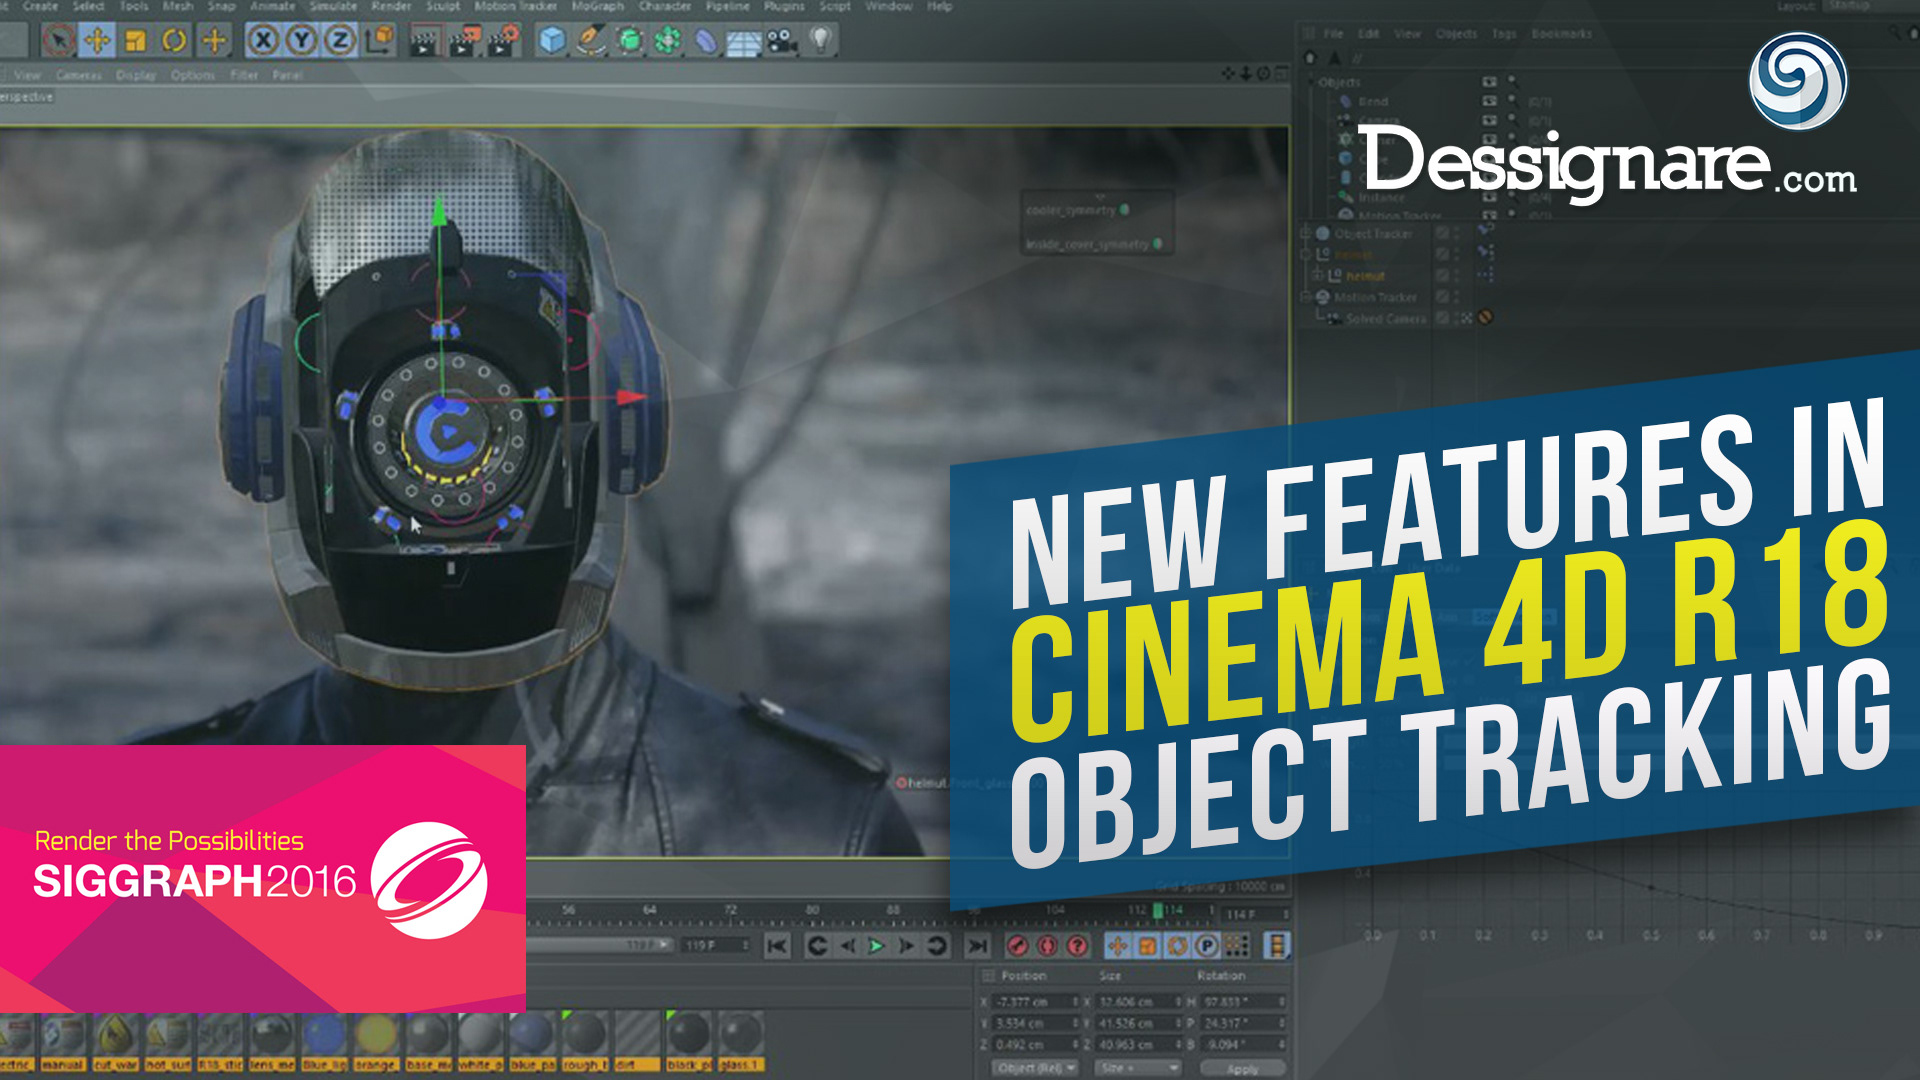
Task: Add a Light object bulb icon
Action: pos(820,40)
